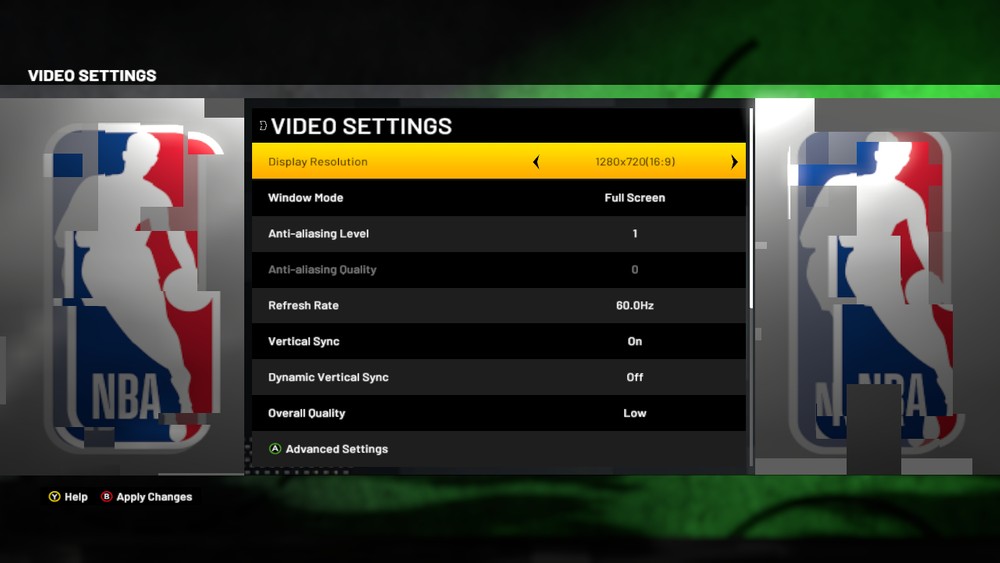Click the right arrow on Display Resolution
The width and height of the screenshot is (1000, 563).
click(x=733, y=162)
